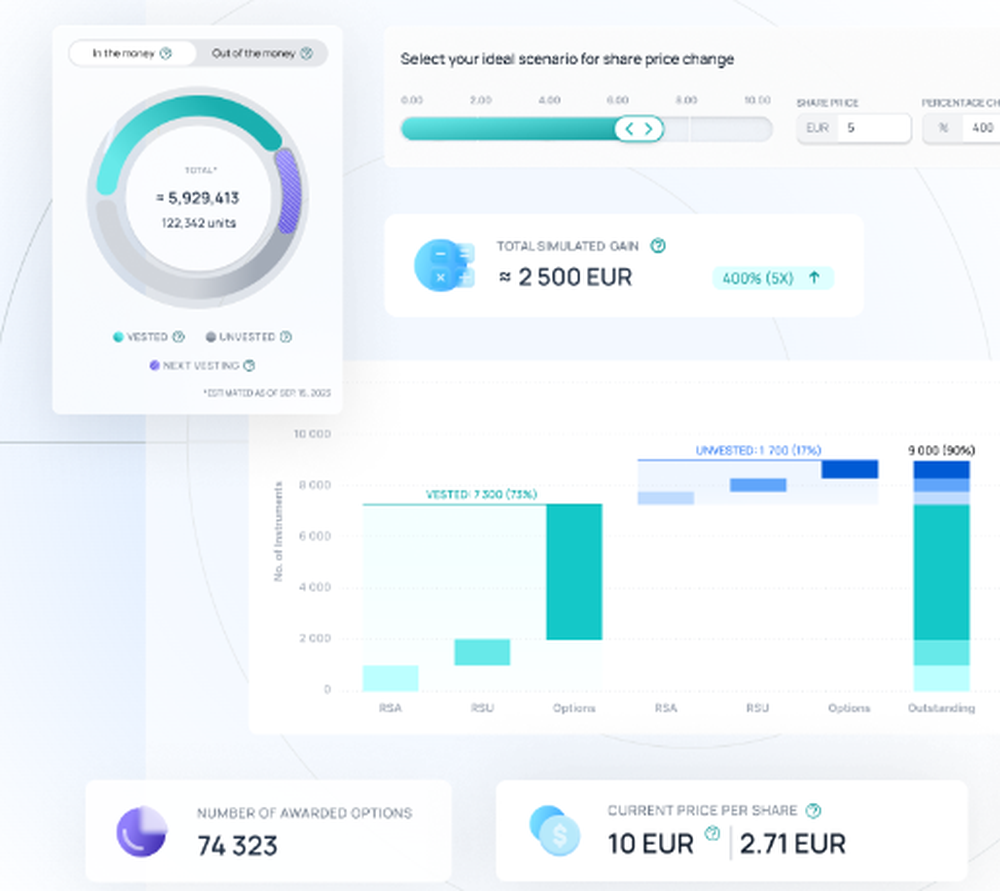Screen dimensions: 1000x891
Task: Click the "NUMBER OF AWARDED OPTIONS" heading
Action: click(304, 813)
